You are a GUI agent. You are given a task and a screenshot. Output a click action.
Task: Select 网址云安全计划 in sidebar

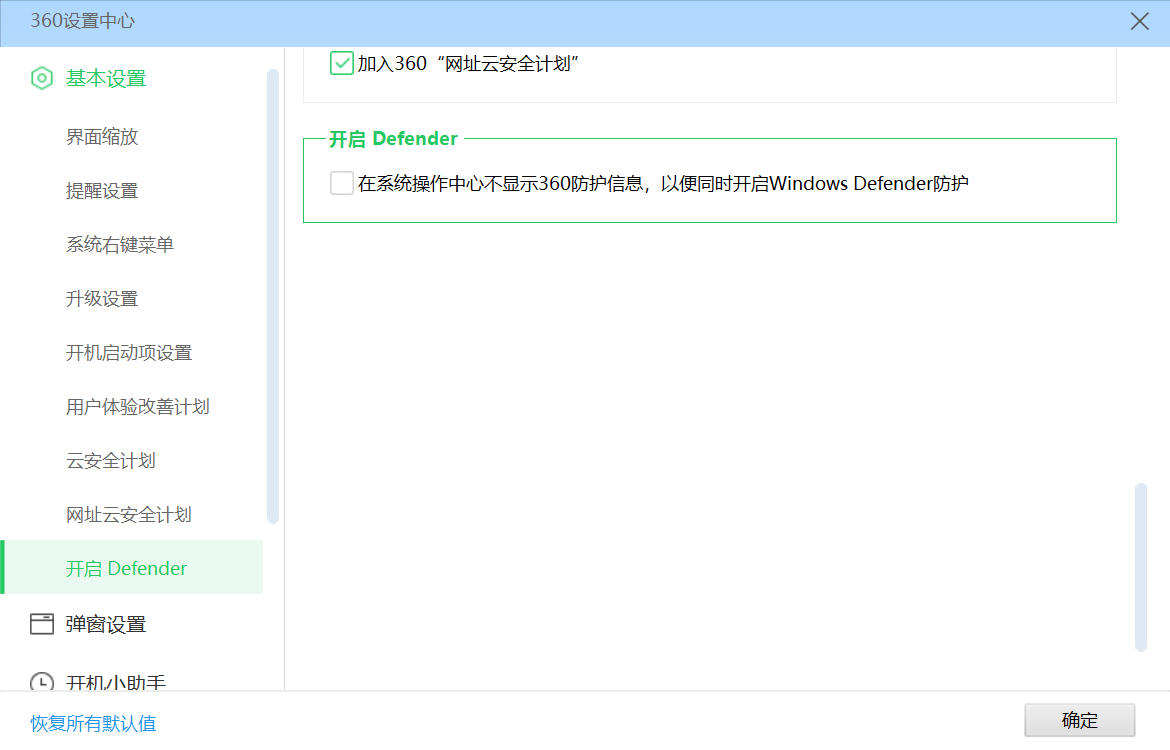click(129, 515)
